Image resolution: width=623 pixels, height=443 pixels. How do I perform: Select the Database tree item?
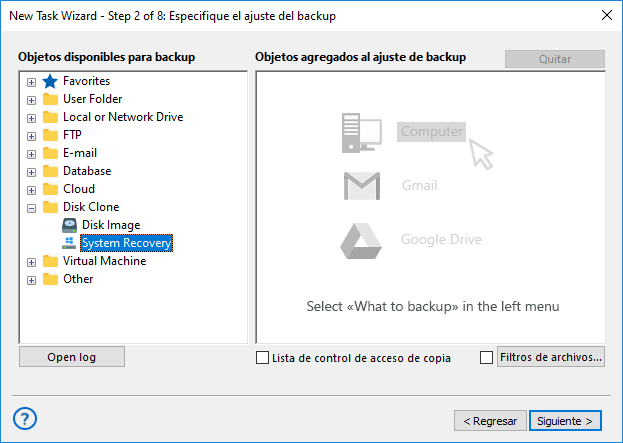(x=87, y=171)
